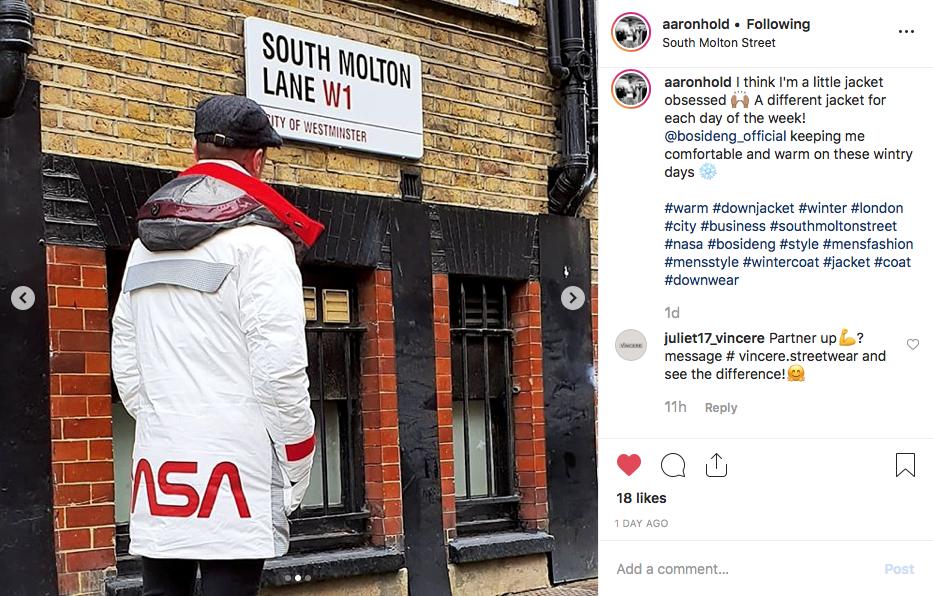This screenshot has width=933, height=596.
Task: Open the South Molton Street location
Action: point(719,43)
